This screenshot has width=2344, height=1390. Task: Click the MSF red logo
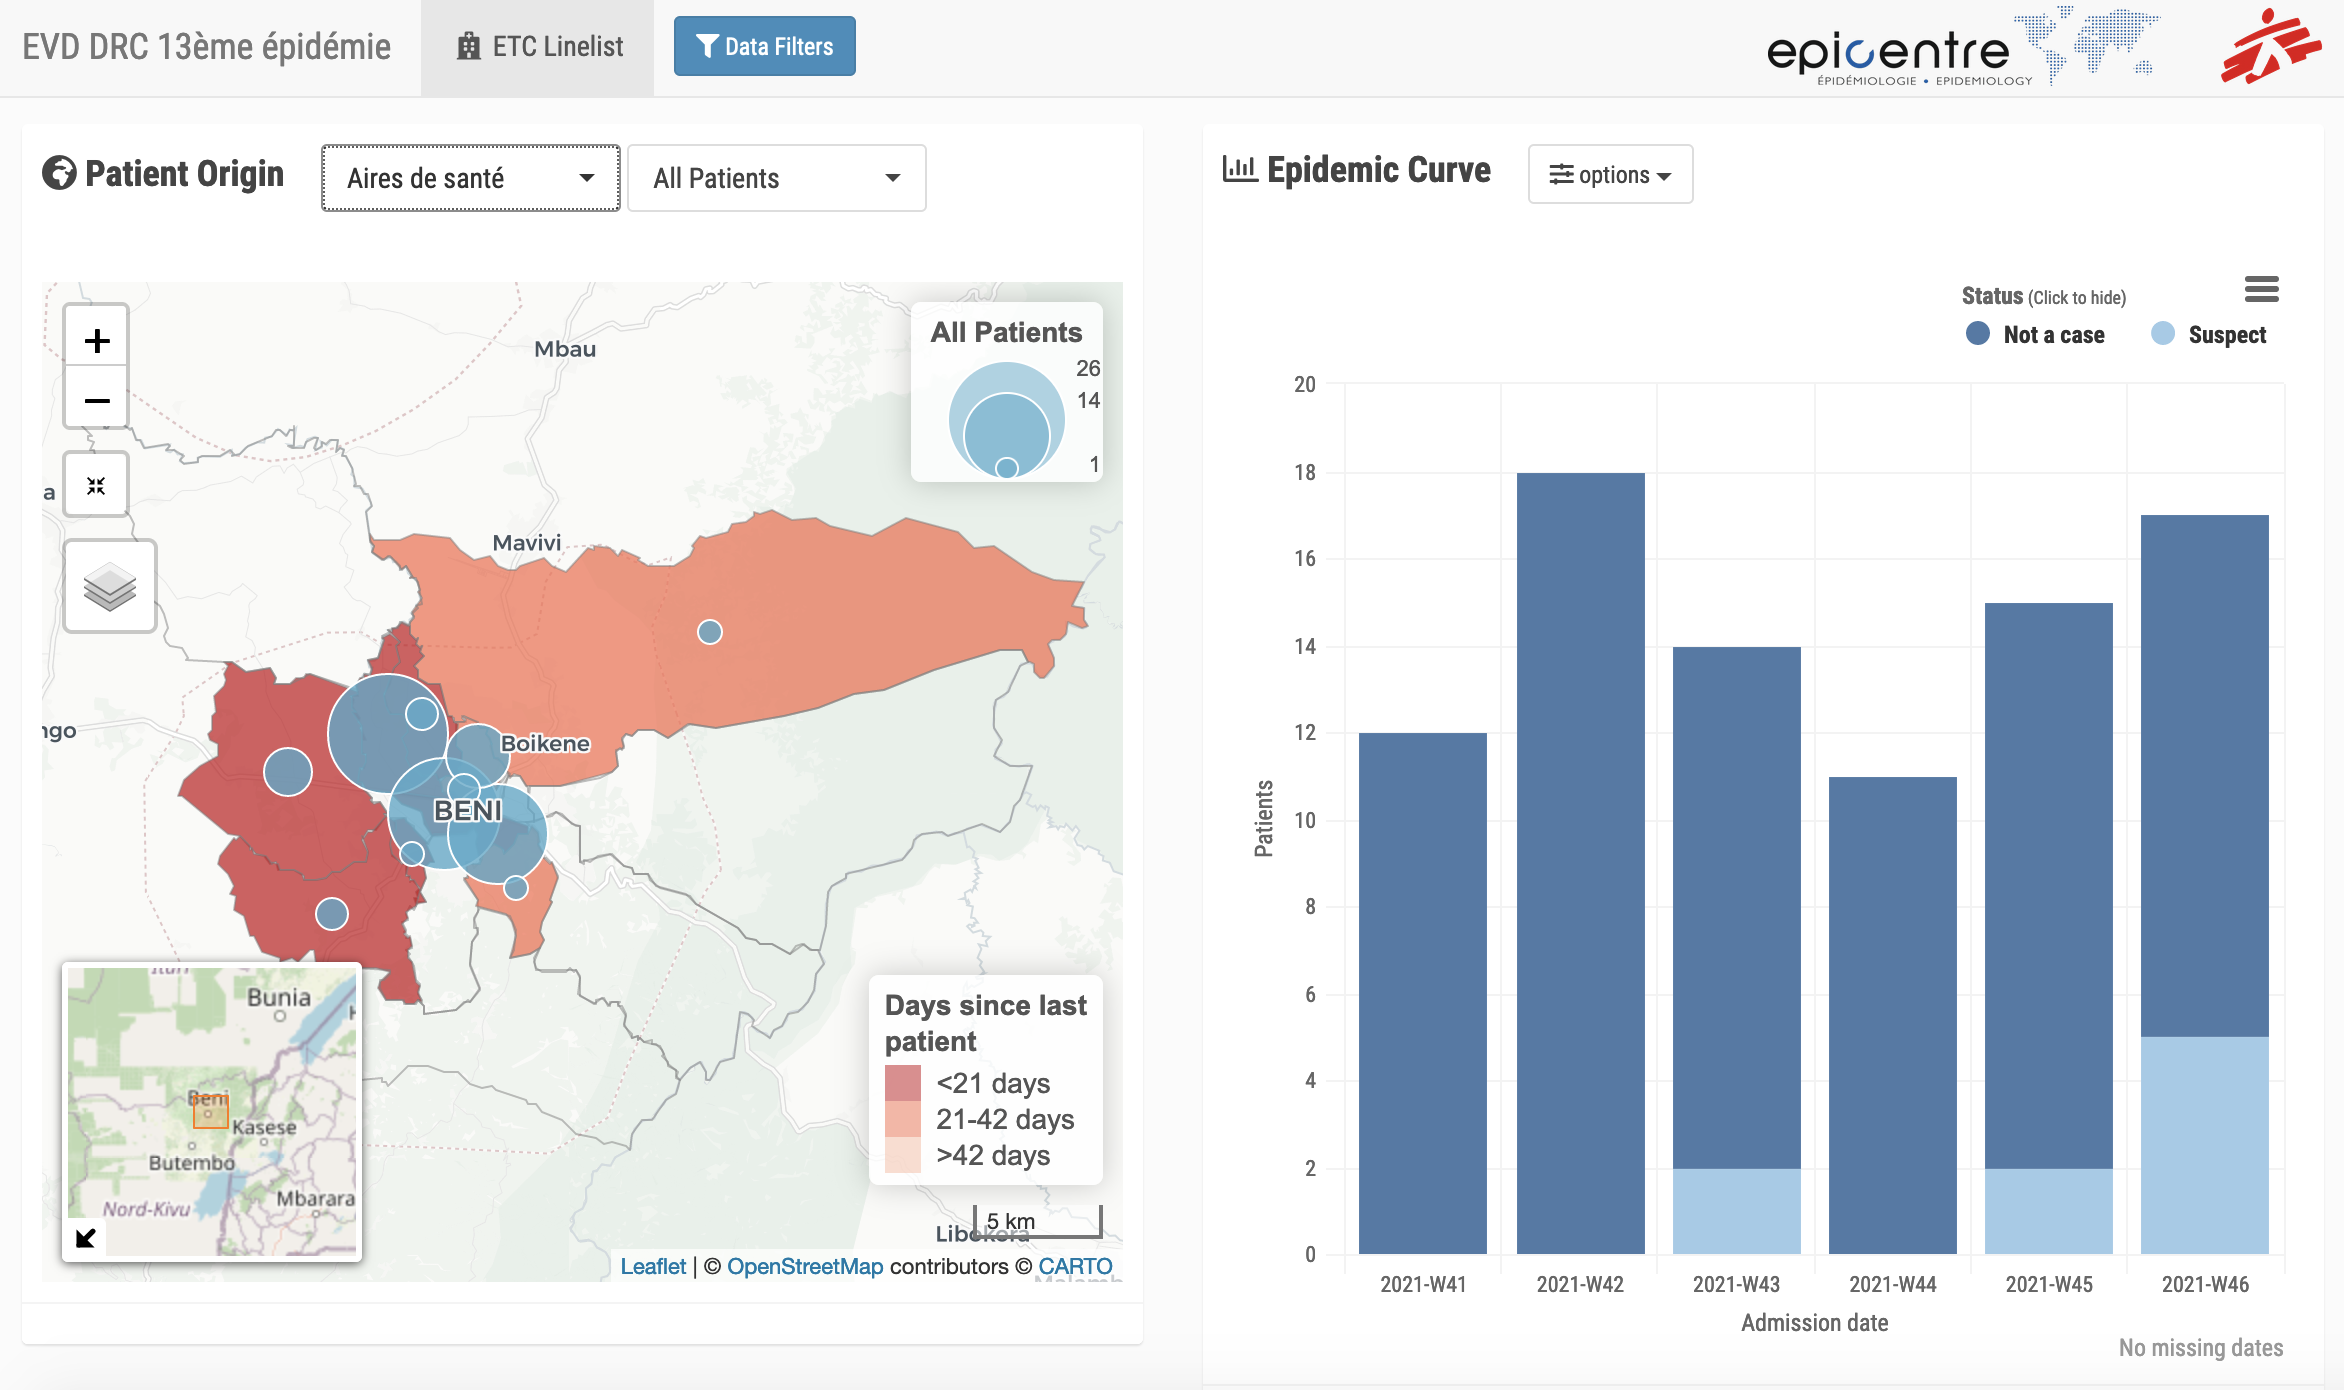(2271, 47)
